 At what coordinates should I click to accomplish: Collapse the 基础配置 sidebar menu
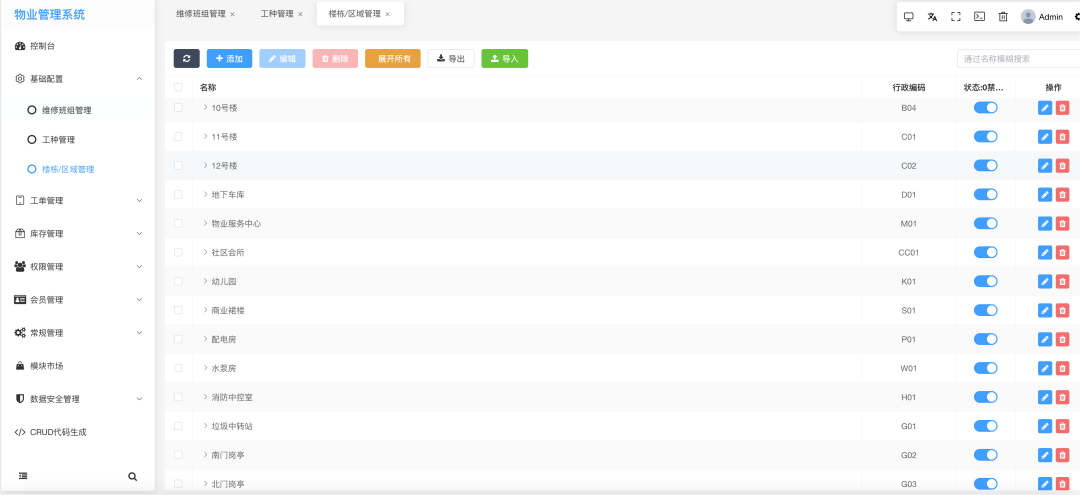[x=78, y=79]
